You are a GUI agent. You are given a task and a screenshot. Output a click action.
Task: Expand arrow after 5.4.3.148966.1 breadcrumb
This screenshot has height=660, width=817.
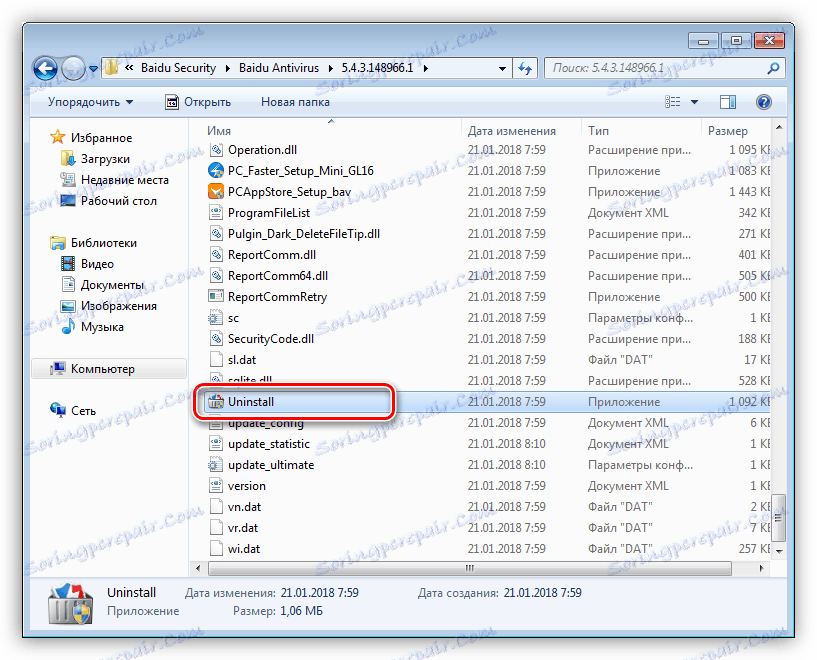point(426,68)
